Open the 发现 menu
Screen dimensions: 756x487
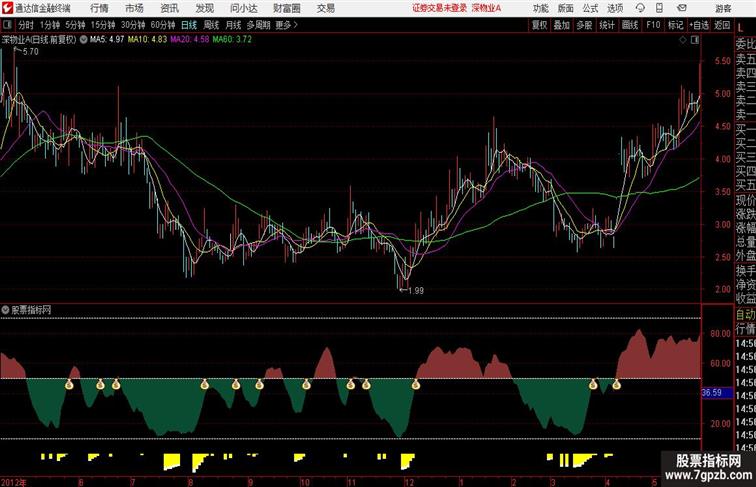[x=204, y=8]
